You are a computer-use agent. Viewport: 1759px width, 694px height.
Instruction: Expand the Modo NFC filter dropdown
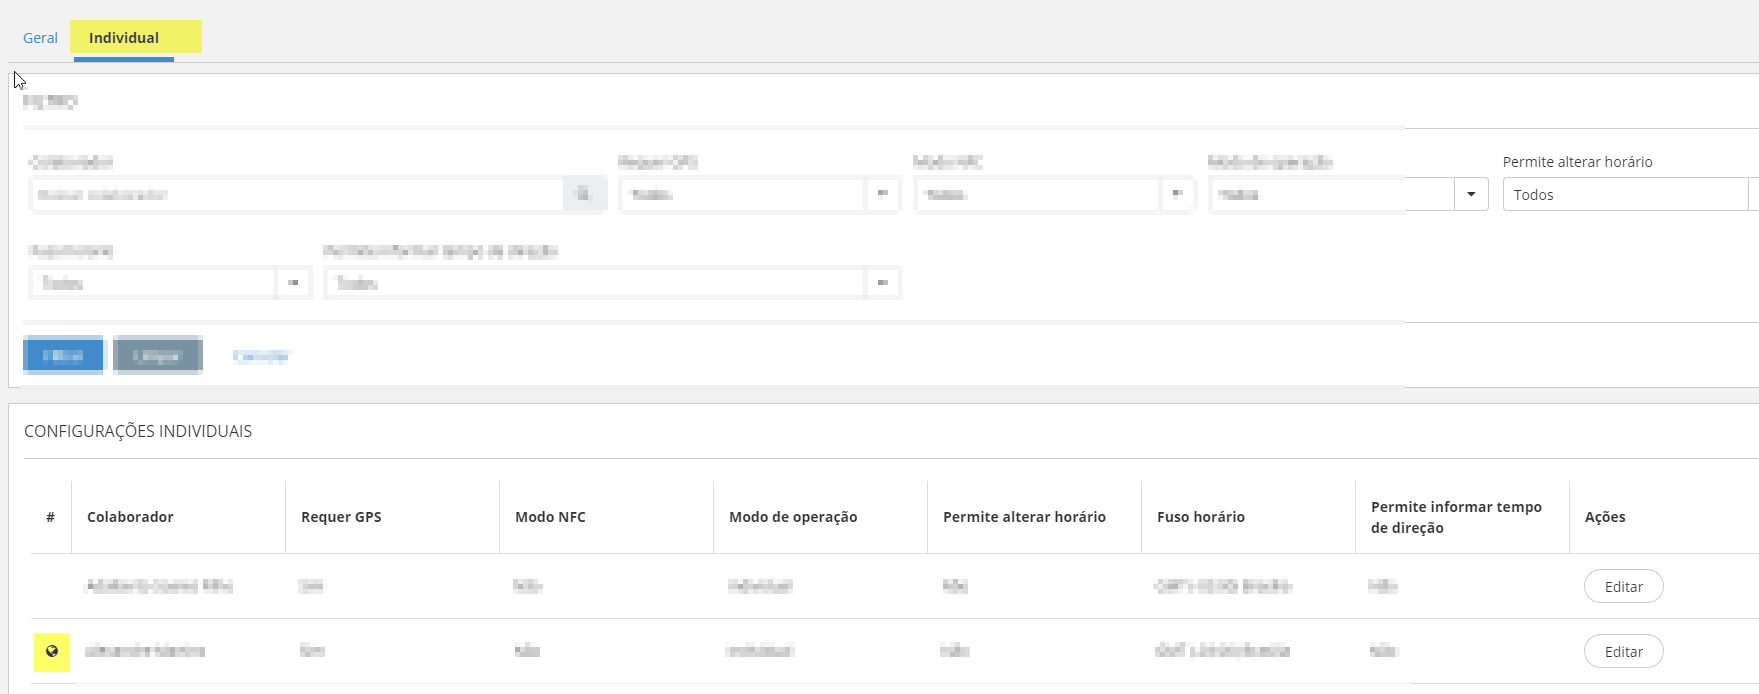(1176, 194)
